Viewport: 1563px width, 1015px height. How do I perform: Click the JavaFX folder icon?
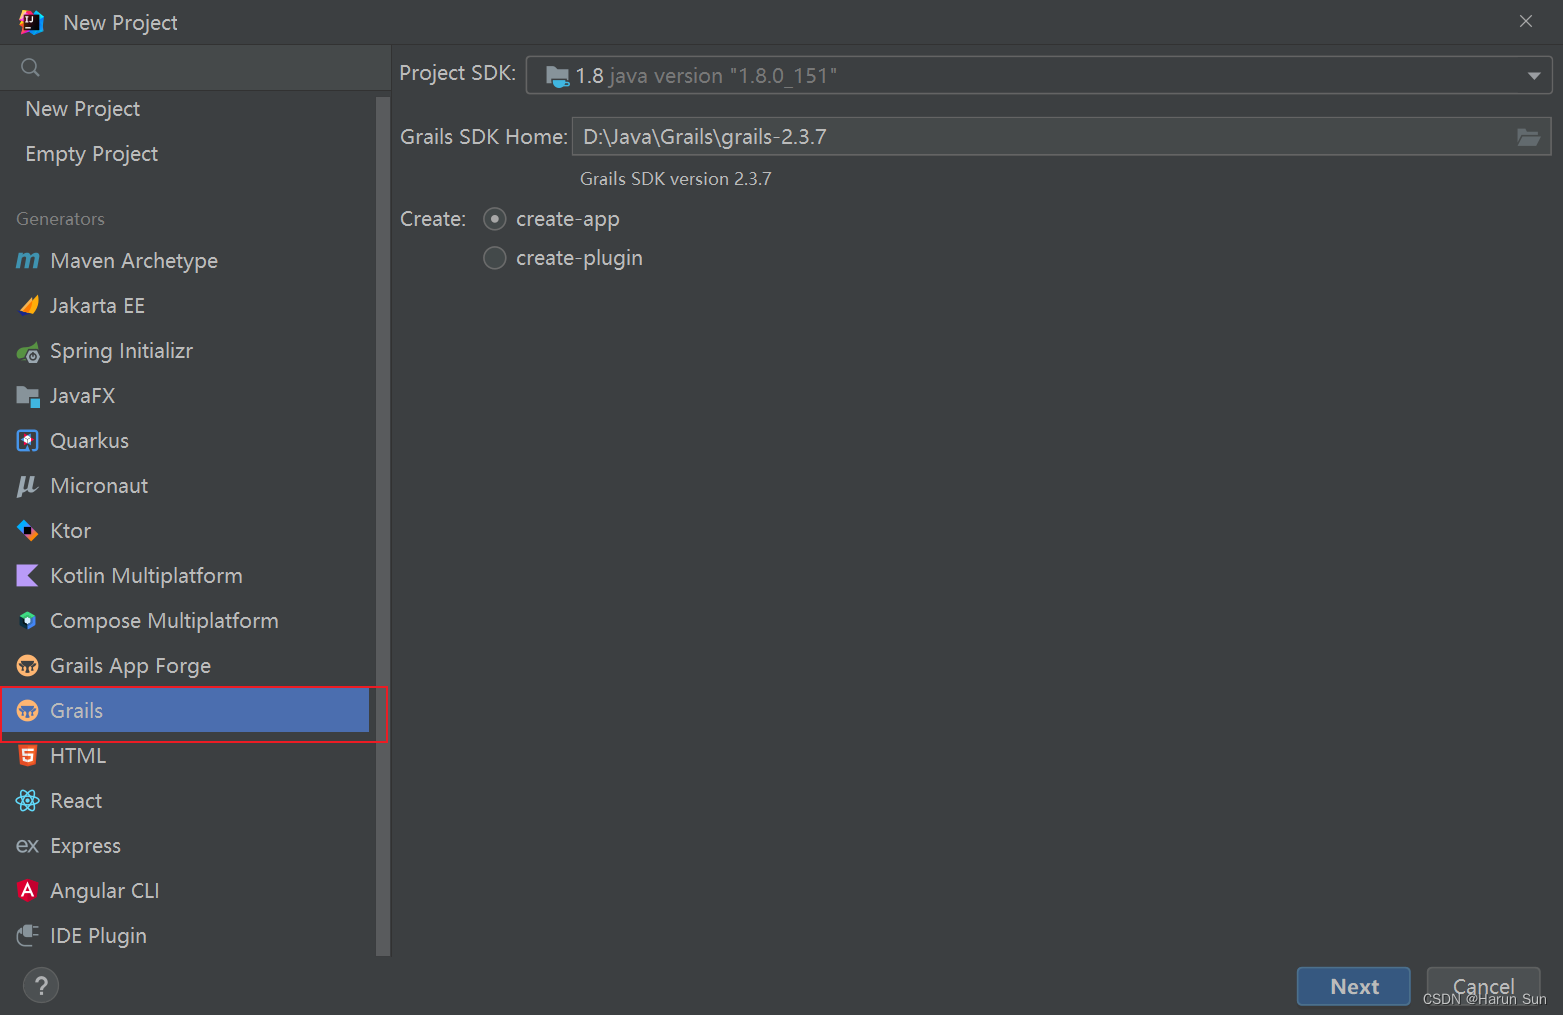point(28,396)
